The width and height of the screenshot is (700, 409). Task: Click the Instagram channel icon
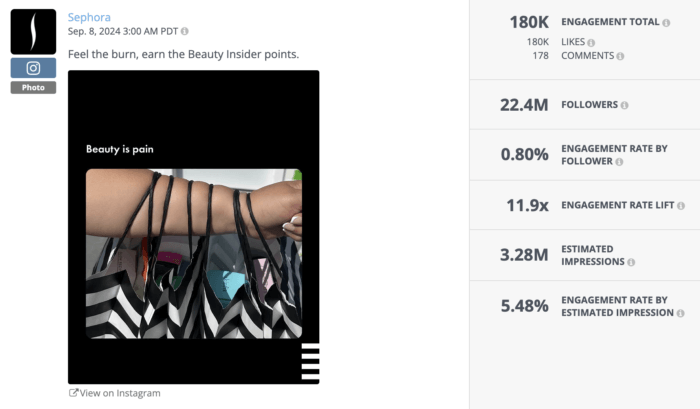click(x=33, y=68)
